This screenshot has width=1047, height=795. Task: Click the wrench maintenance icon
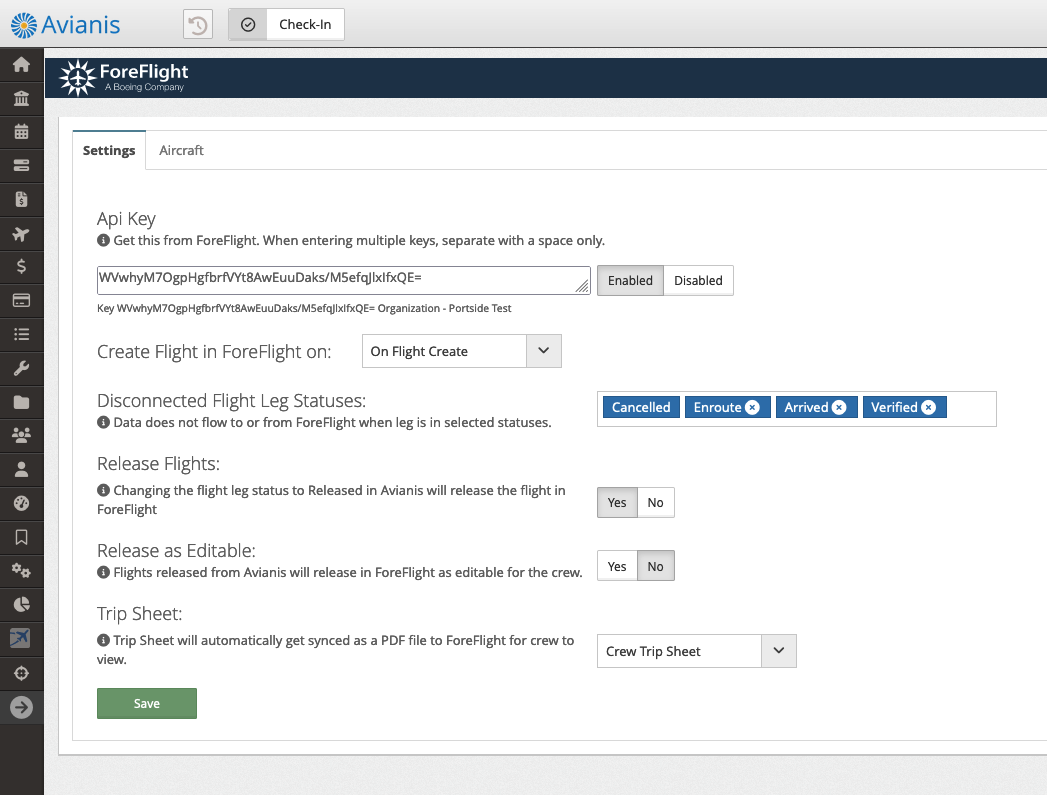tap(21, 369)
